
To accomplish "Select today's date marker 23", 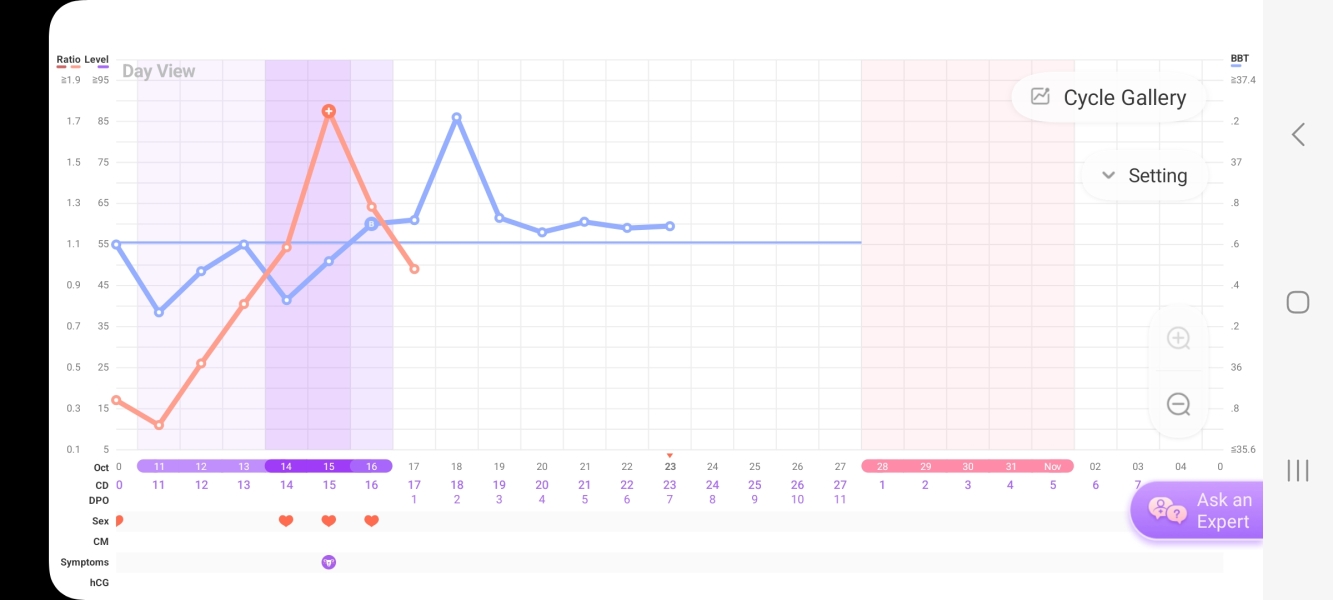I will tap(670, 466).
